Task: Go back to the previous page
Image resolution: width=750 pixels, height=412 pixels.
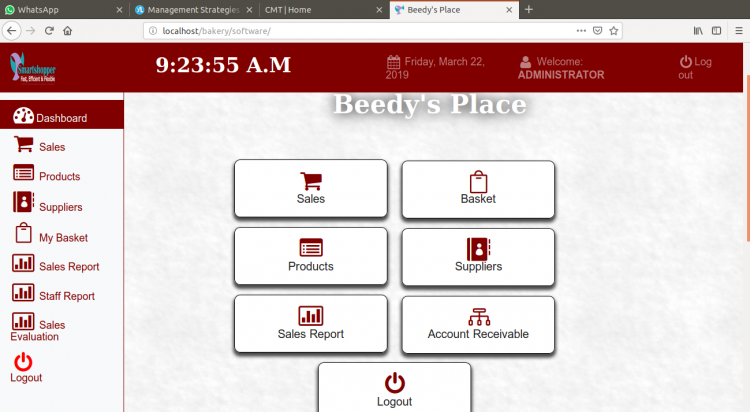Action: tap(12, 31)
